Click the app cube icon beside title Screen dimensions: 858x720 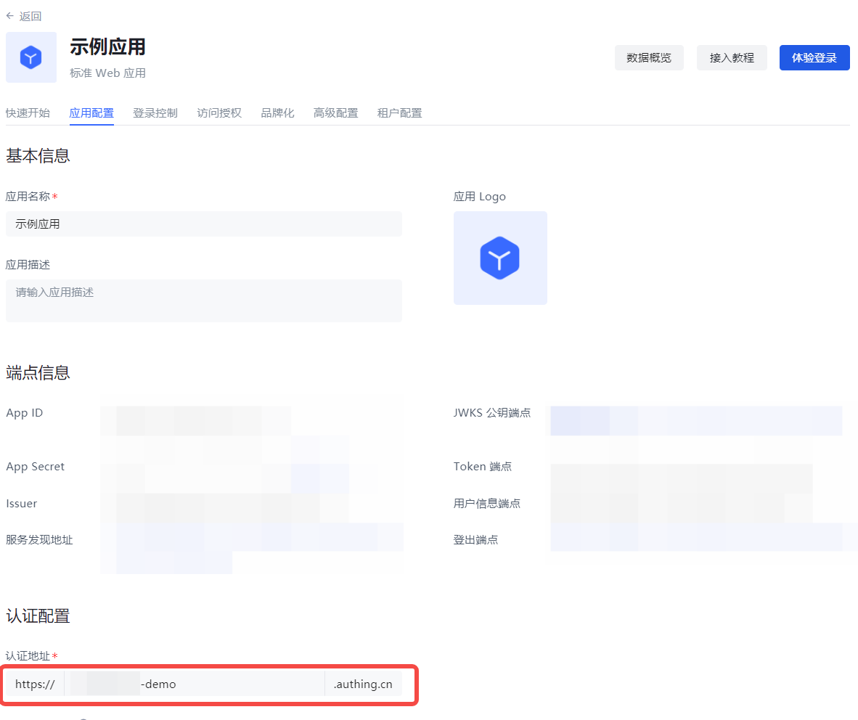click(31, 57)
